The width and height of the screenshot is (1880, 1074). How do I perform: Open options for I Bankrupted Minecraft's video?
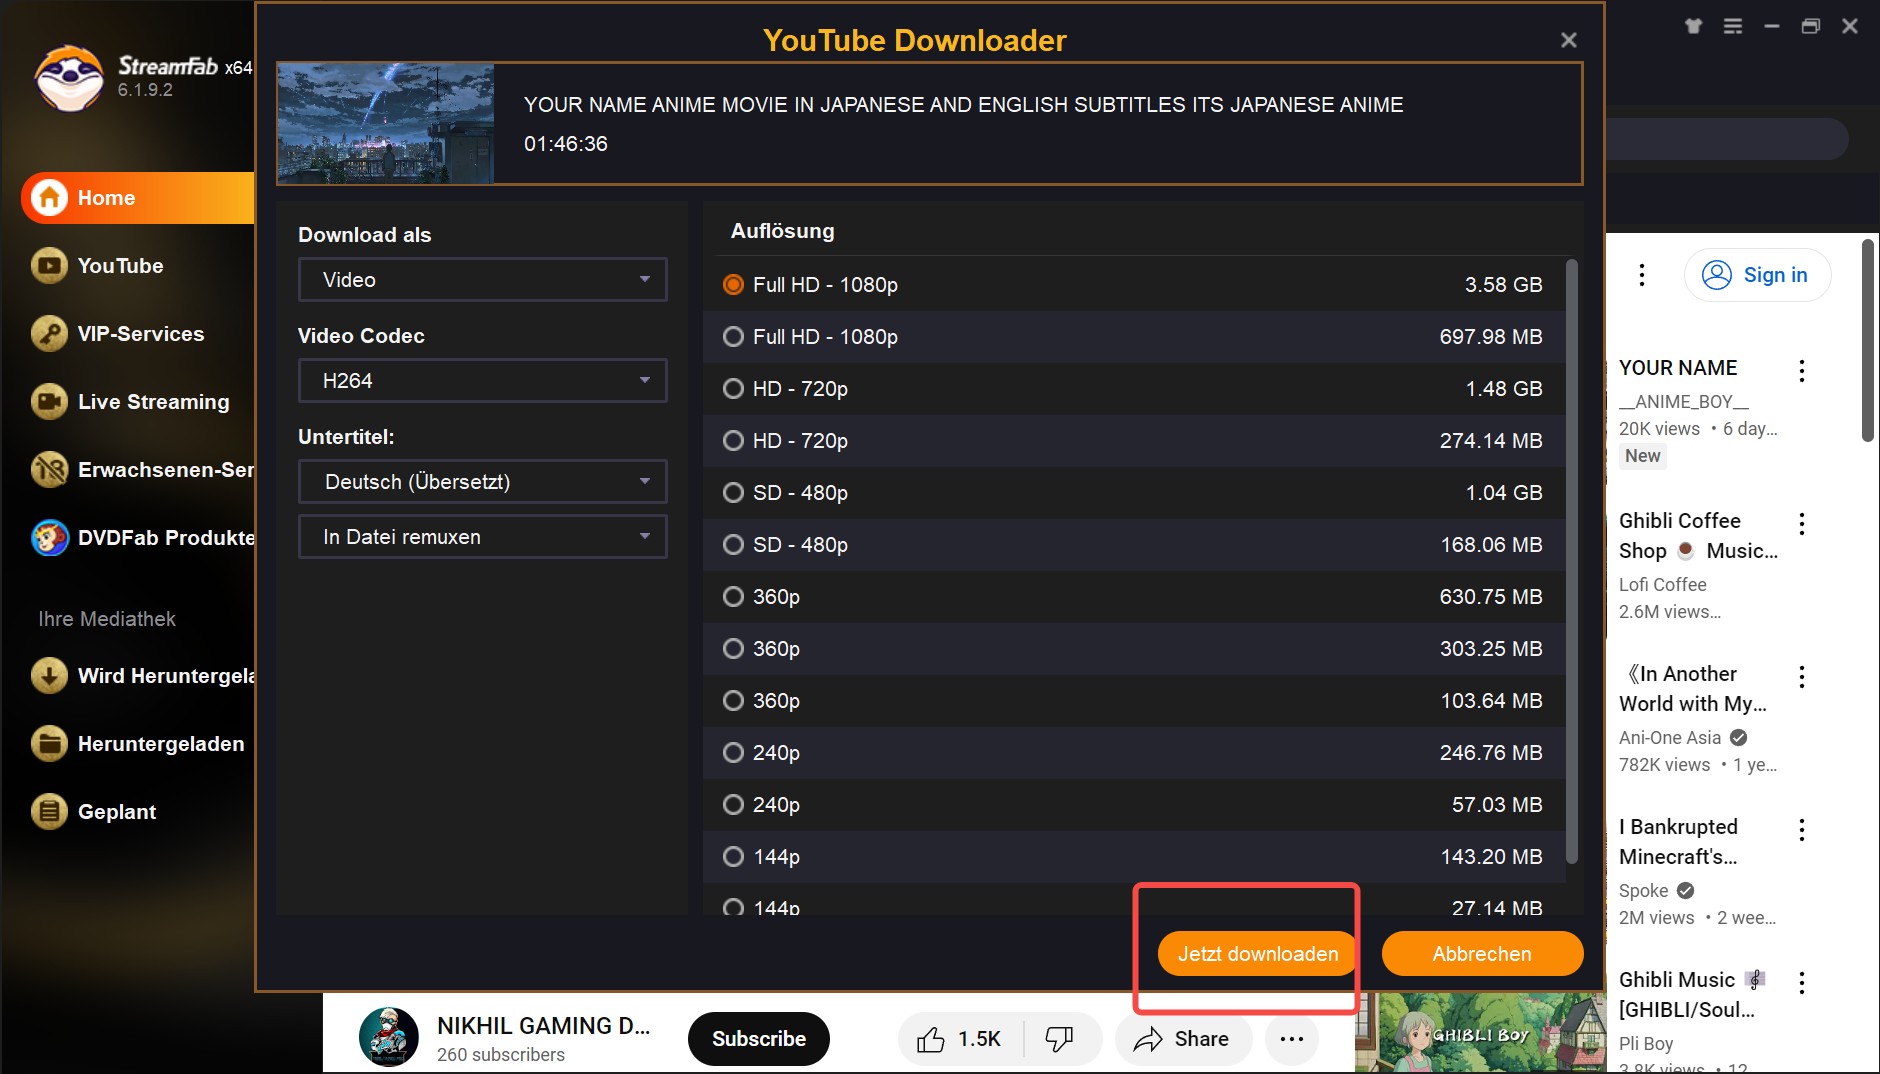tap(1802, 830)
